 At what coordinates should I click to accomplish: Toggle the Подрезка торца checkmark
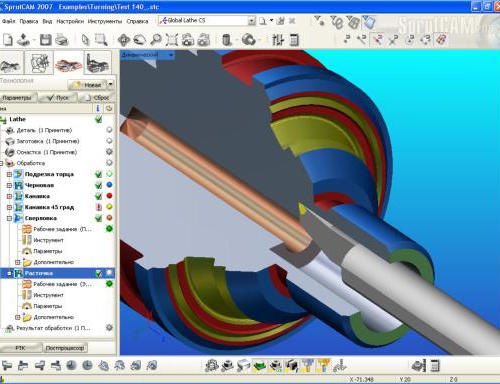98,174
